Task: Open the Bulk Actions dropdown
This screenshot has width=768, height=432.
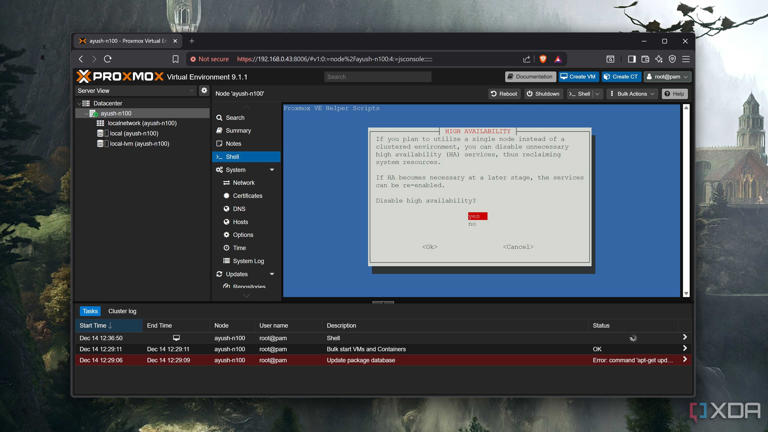Action: 632,94
